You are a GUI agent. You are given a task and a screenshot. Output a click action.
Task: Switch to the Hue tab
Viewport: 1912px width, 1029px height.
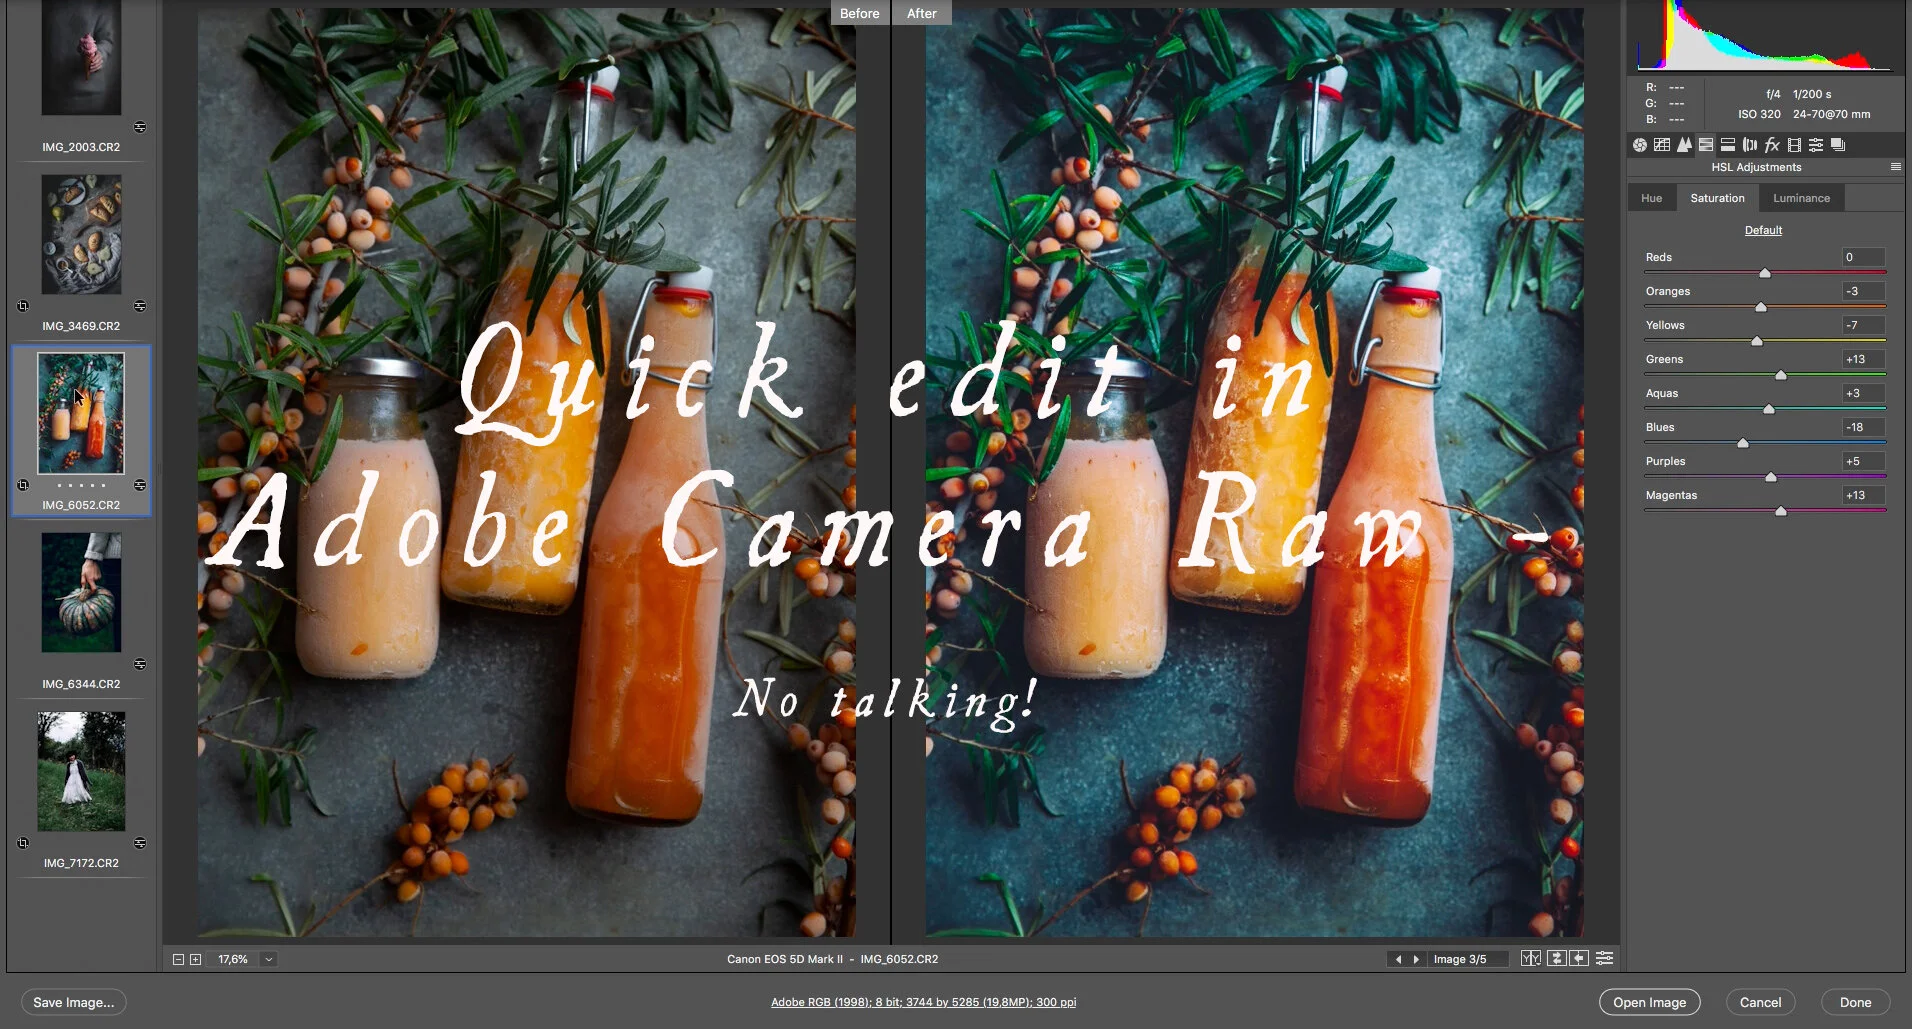(x=1651, y=198)
